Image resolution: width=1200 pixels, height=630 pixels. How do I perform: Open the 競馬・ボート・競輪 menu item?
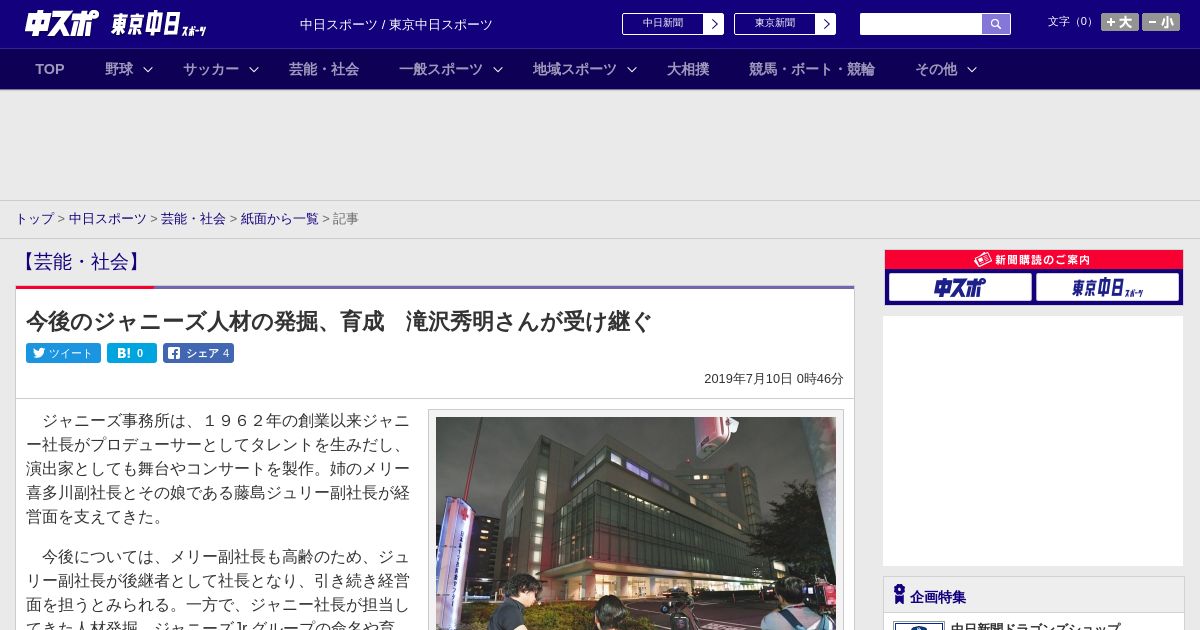[x=812, y=69]
